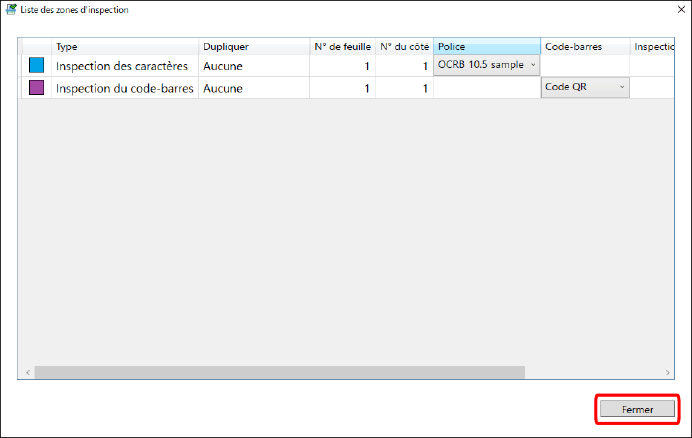Click the N° de feuille column header
The image size is (692, 438).
tap(342, 47)
